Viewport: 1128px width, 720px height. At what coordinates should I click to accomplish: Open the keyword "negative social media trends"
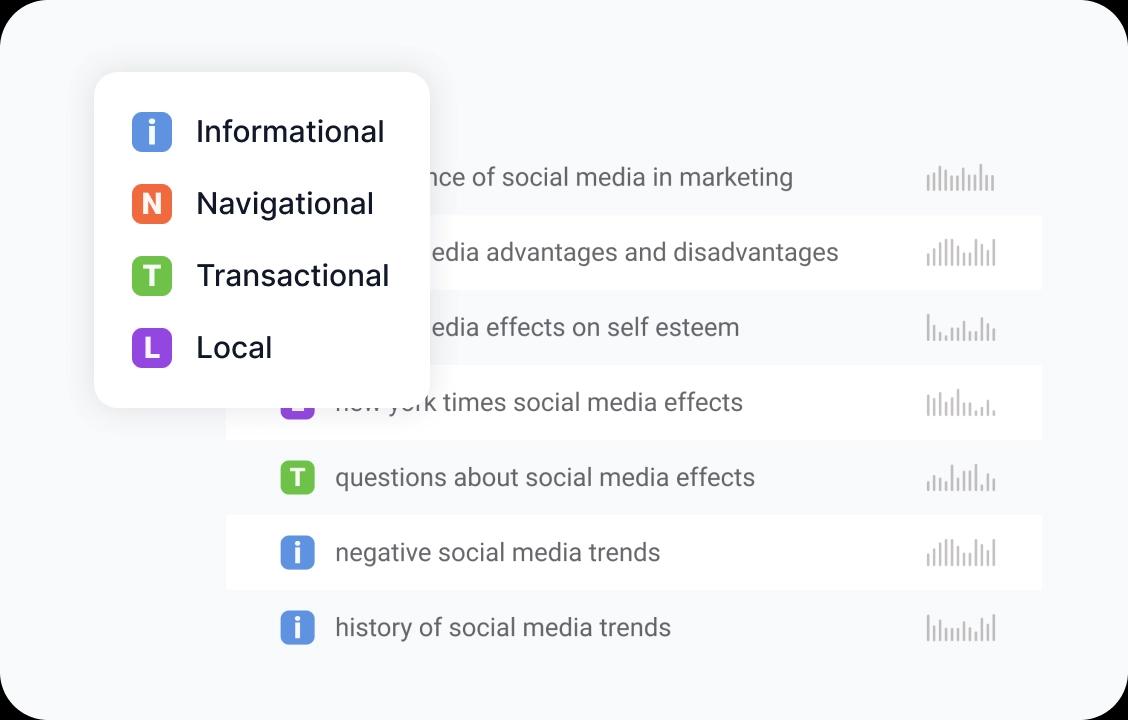coord(498,553)
